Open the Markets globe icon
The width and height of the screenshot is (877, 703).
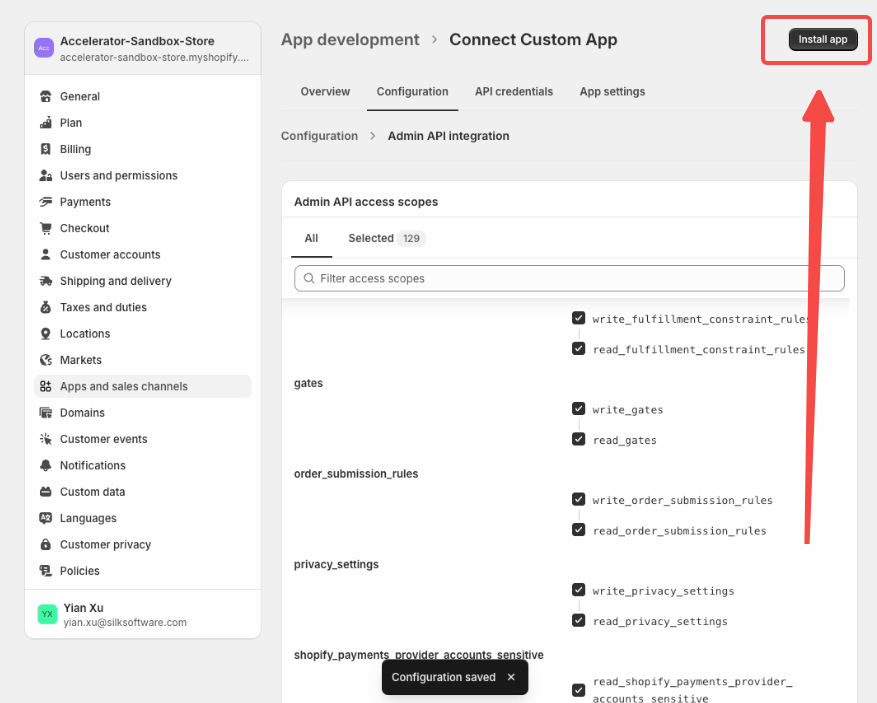[x=46, y=360]
